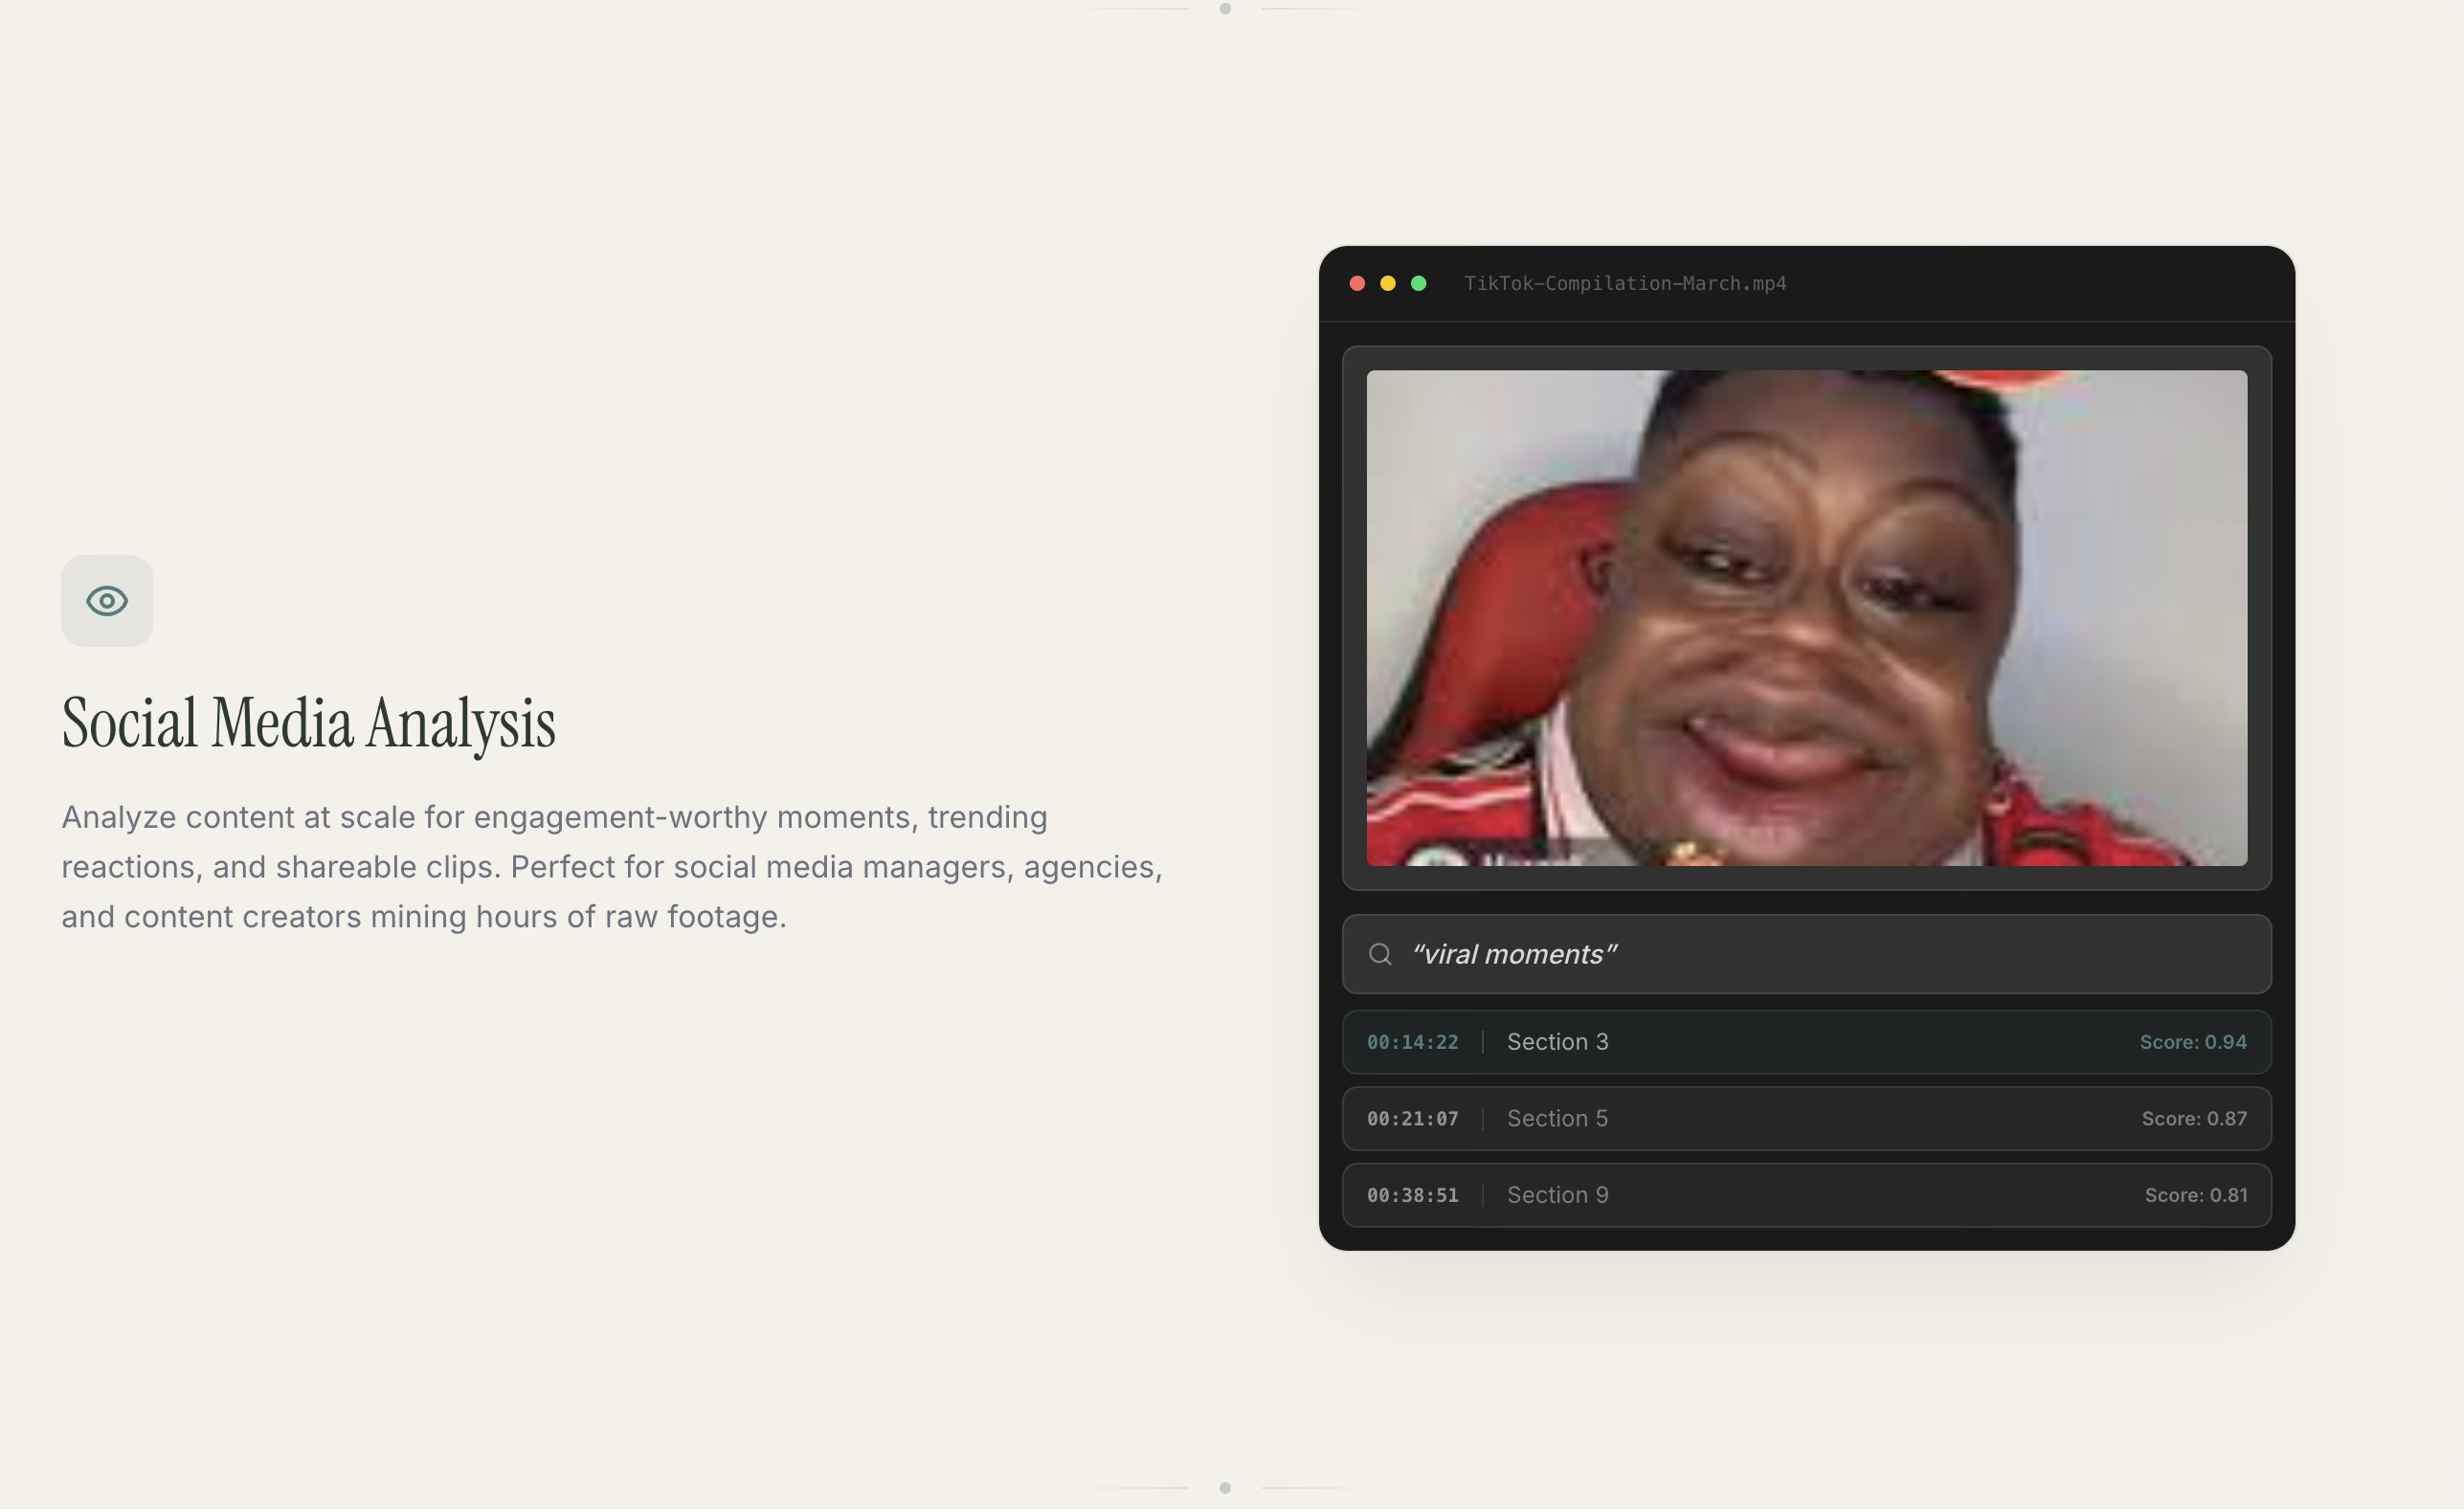Click the divider icon next to timestamp 00:38:51

pos(1483,1194)
